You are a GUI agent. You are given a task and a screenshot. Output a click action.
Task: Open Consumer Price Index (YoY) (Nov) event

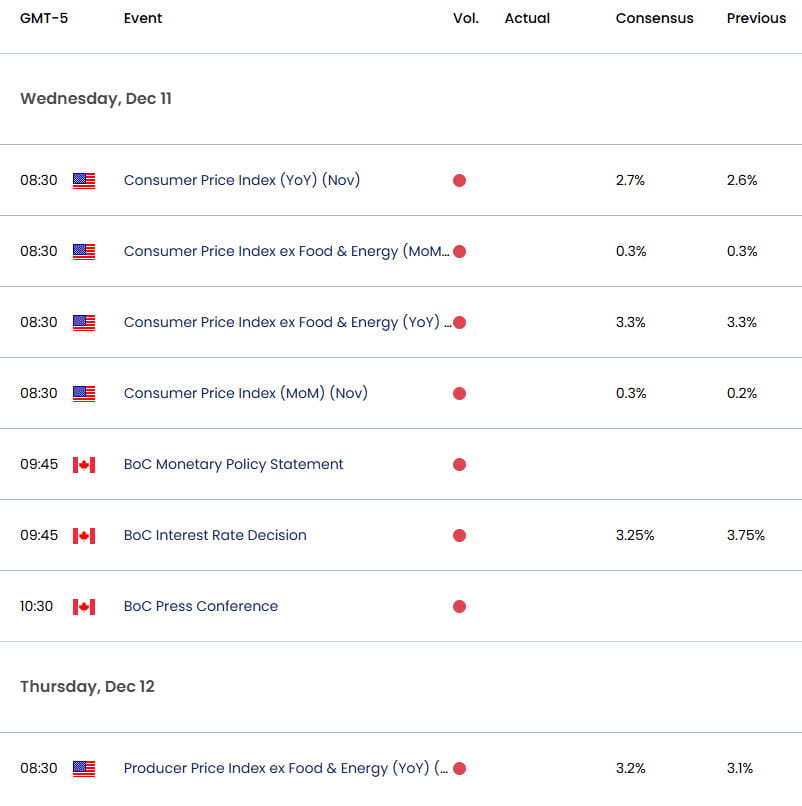pos(242,180)
